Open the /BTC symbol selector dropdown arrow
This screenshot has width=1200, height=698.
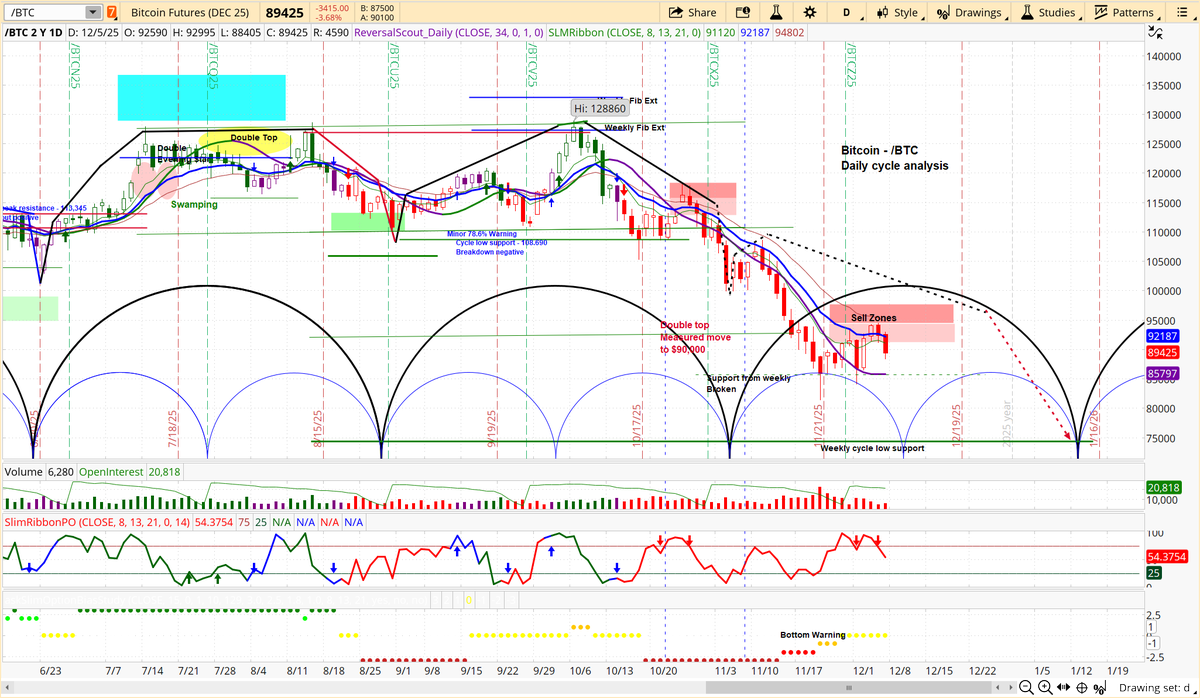(x=92, y=13)
